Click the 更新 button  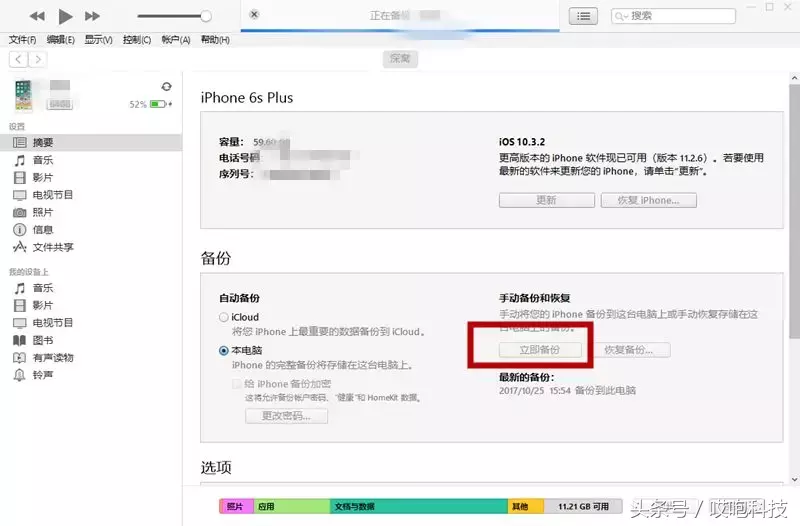(546, 200)
